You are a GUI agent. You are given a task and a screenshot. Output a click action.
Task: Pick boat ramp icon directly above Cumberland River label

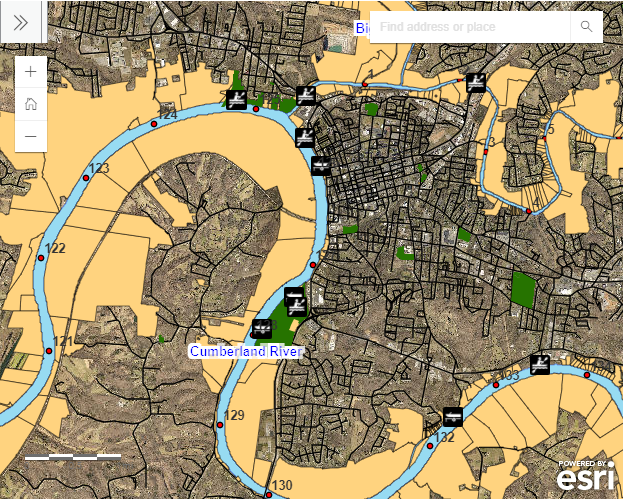[x=262, y=328]
